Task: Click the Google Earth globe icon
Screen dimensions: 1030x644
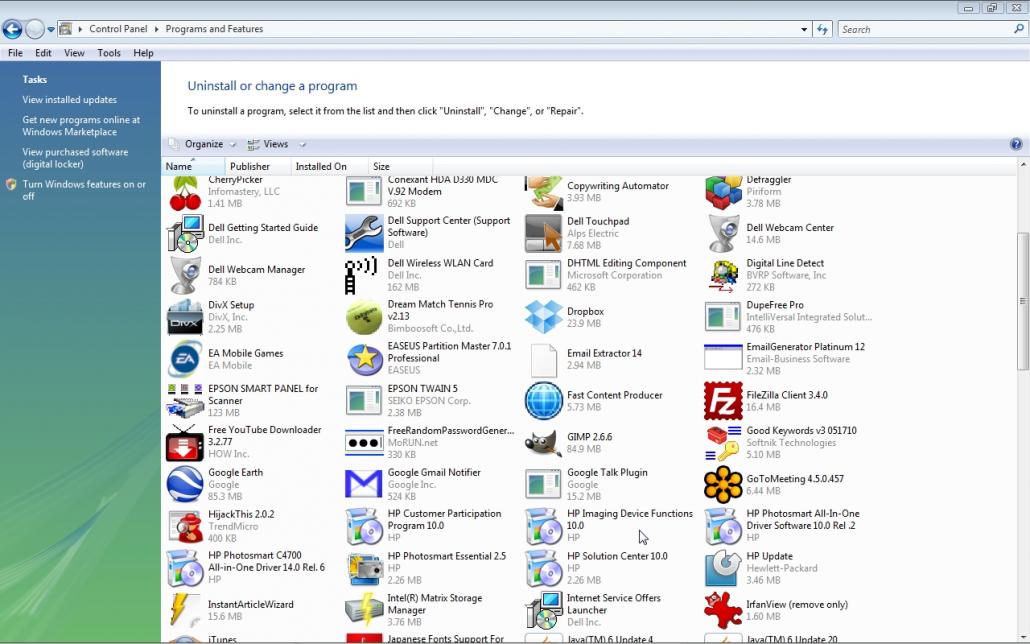Action: (185, 484)
